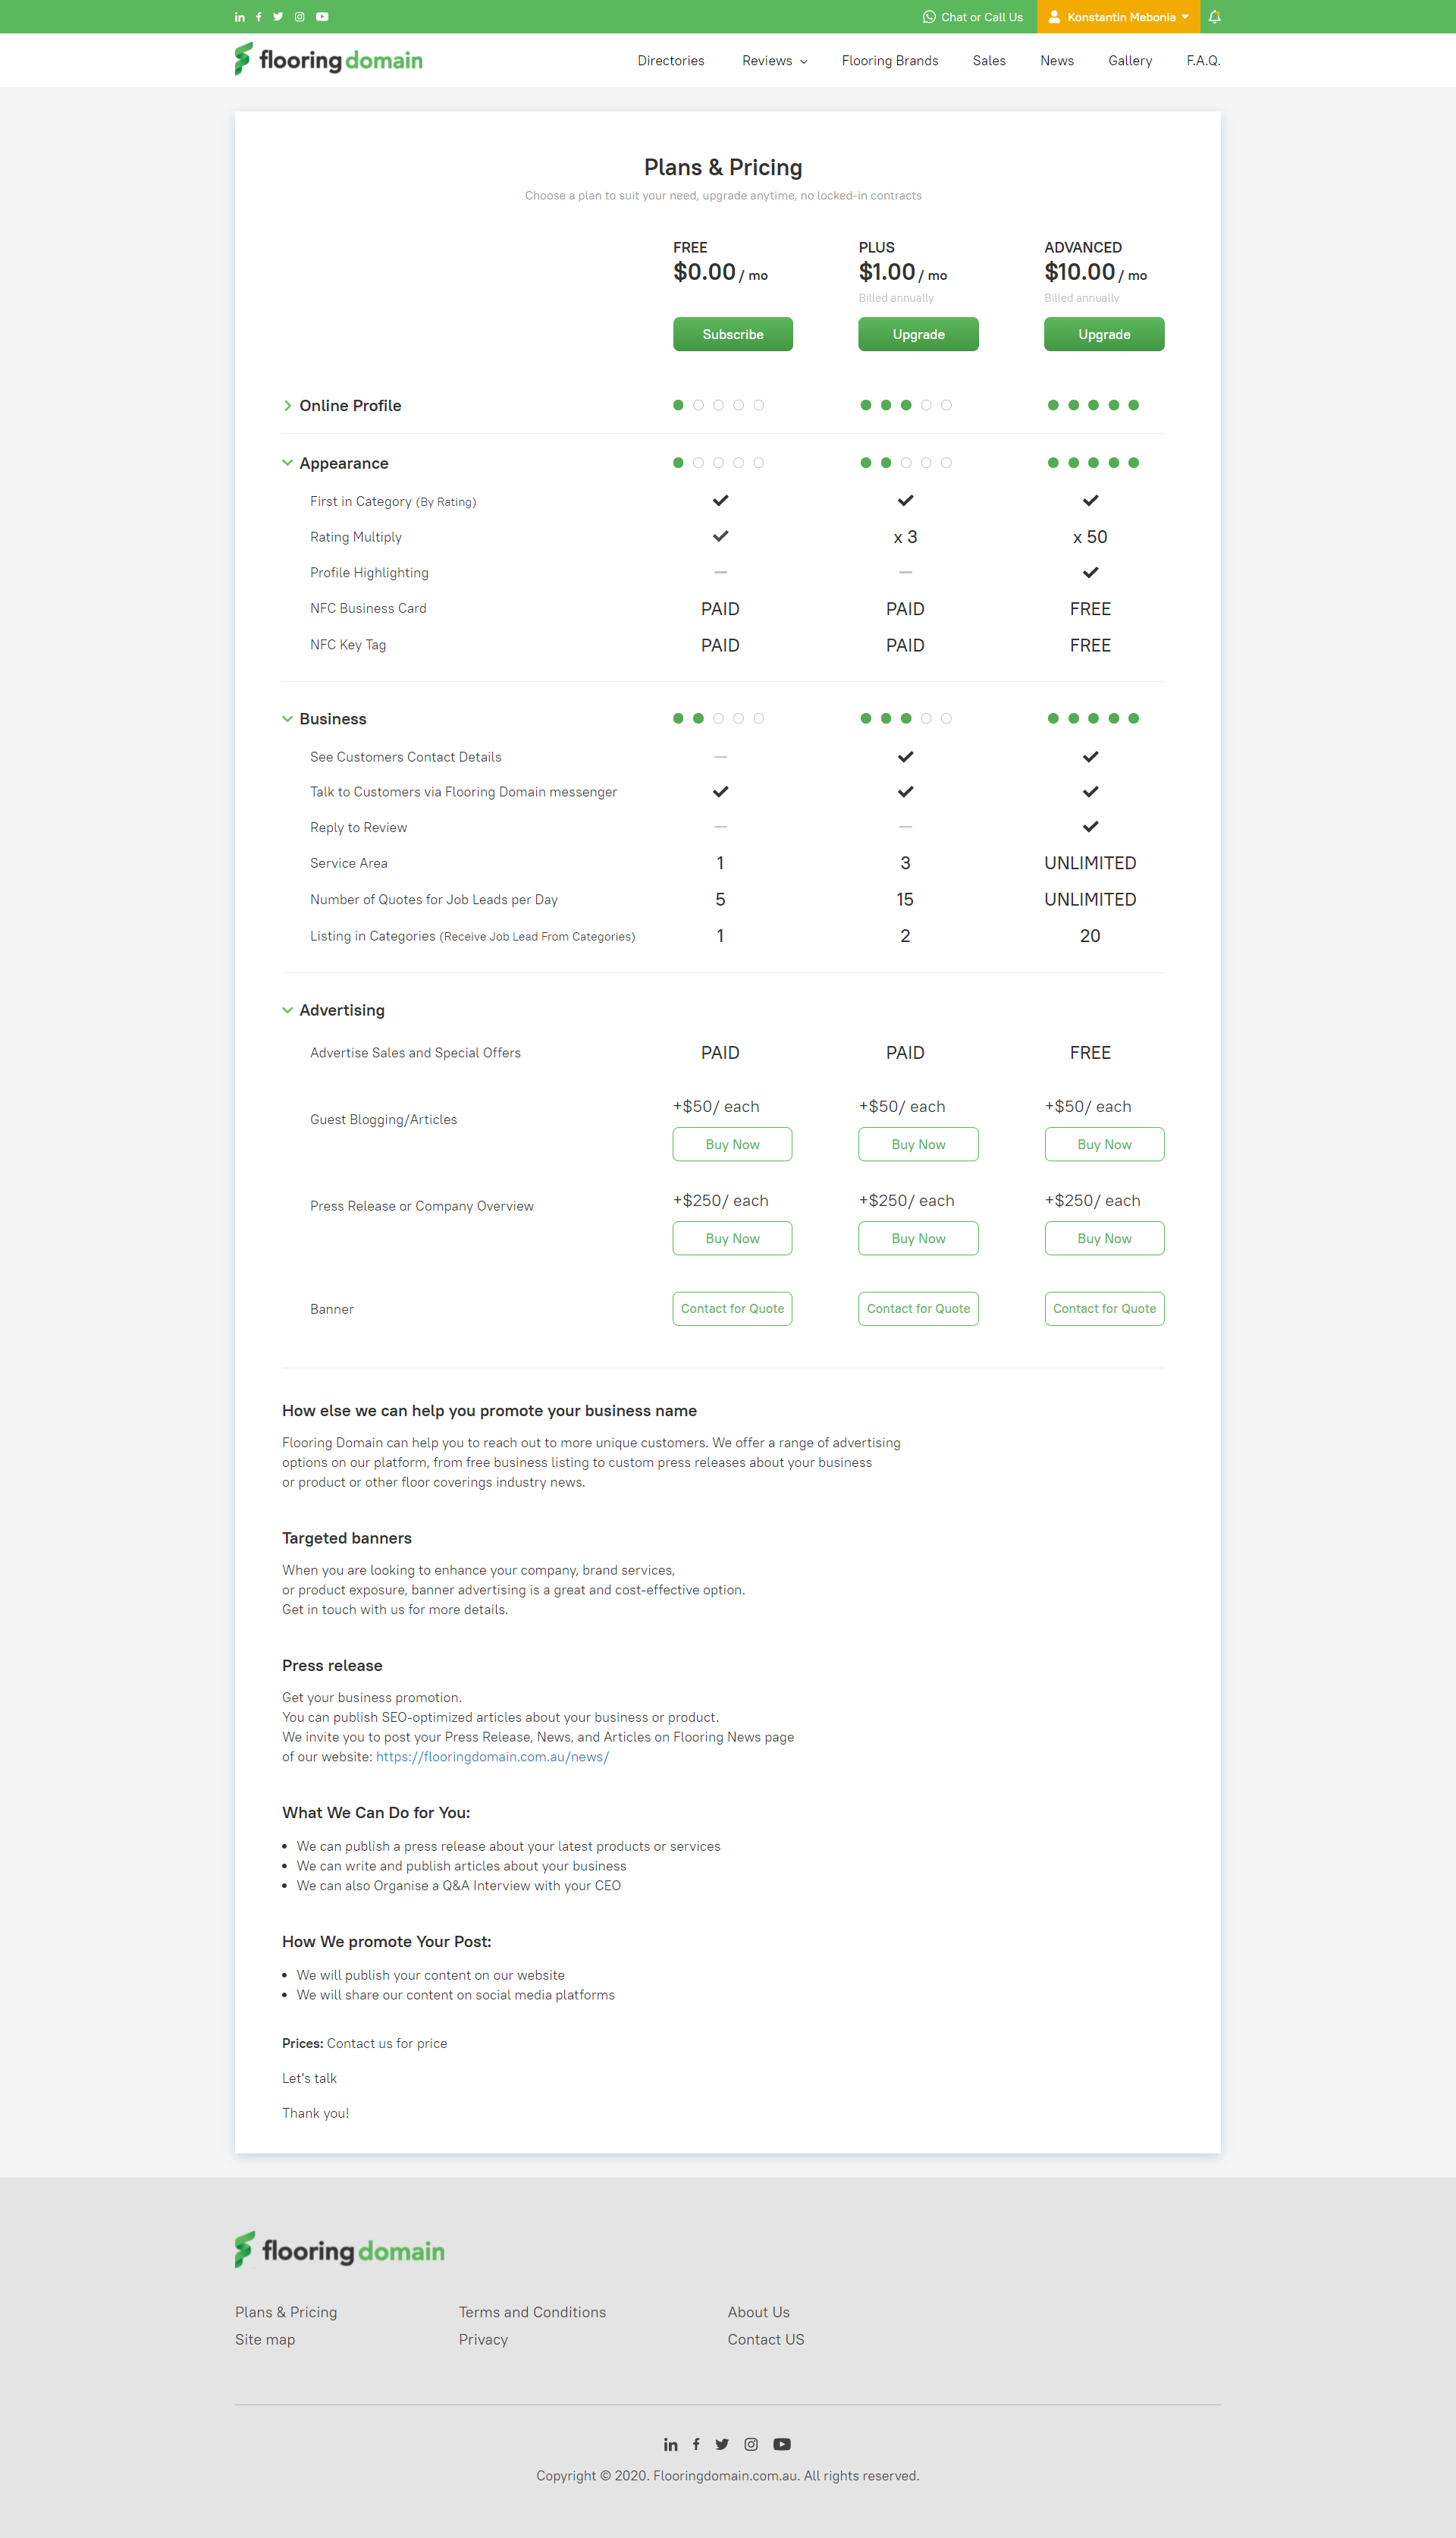This screenshot has width=1456, height=2538.
Task: Buy Guest Blogging for FREE plan
Action: click(732, 1144)
